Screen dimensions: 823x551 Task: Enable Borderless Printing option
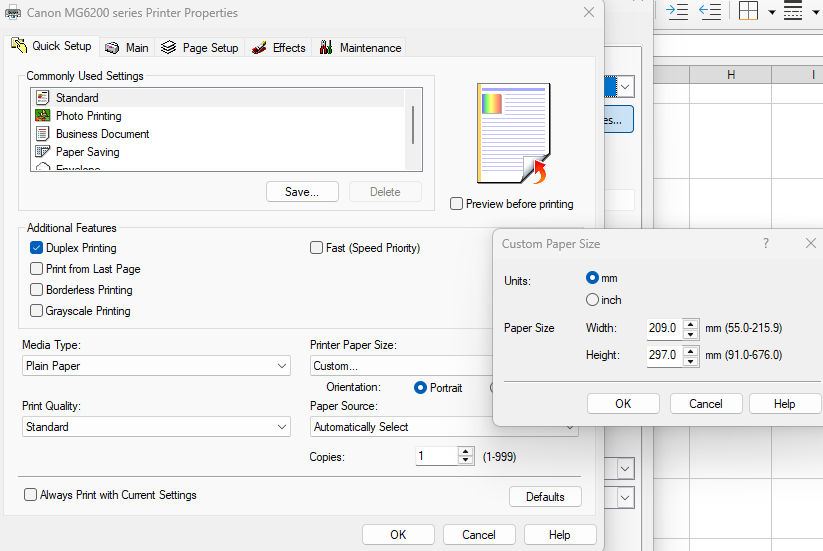(x=37, y=290)
